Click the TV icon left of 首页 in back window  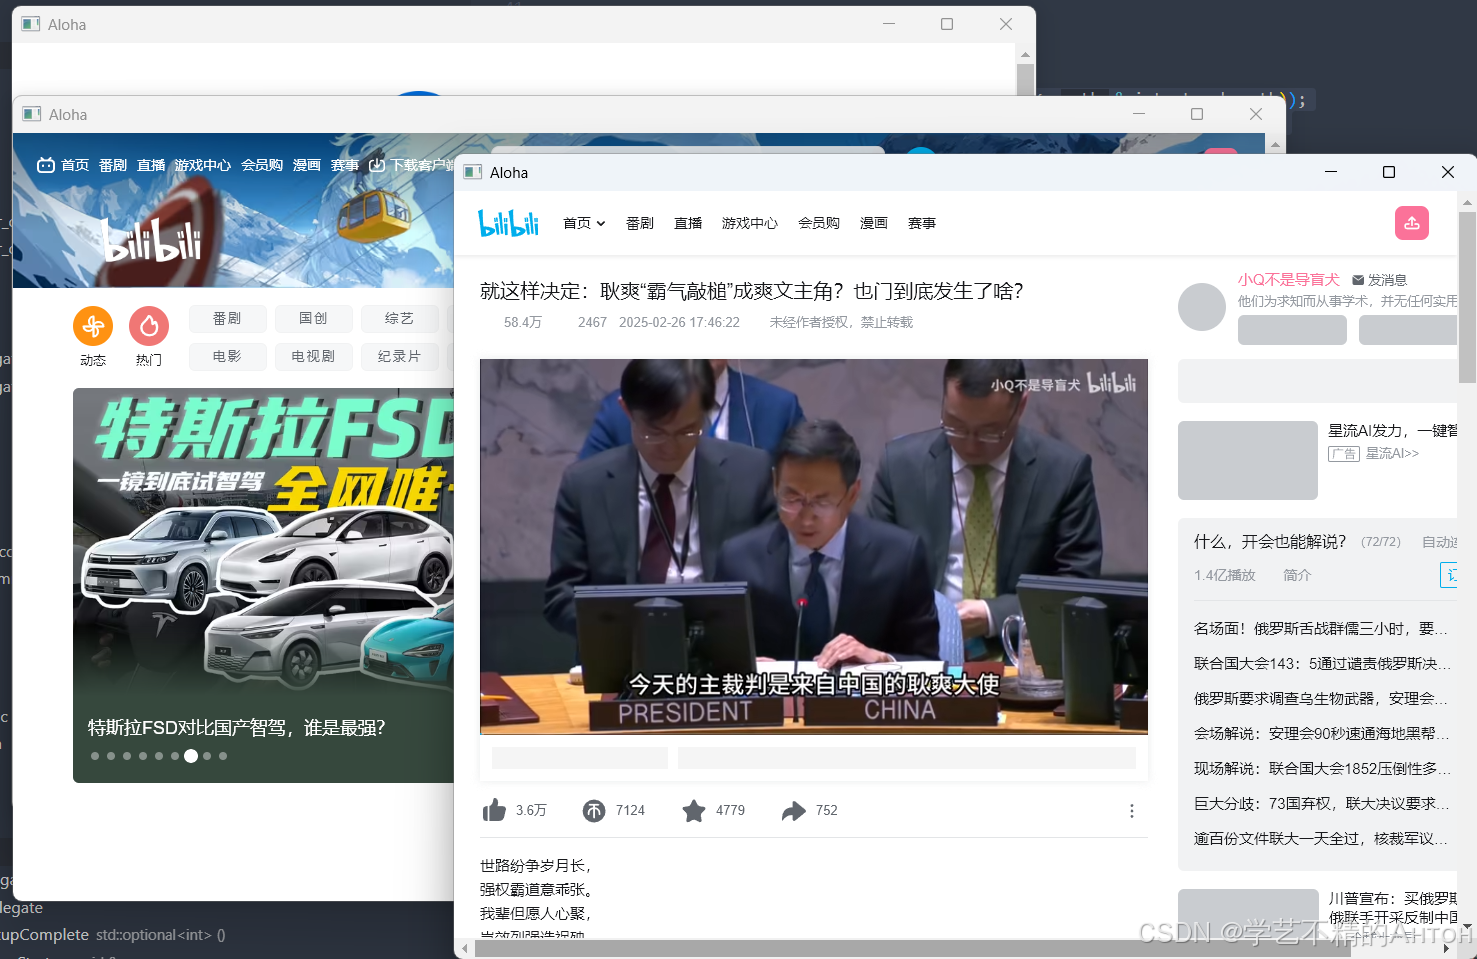click(x=46, y=164)
